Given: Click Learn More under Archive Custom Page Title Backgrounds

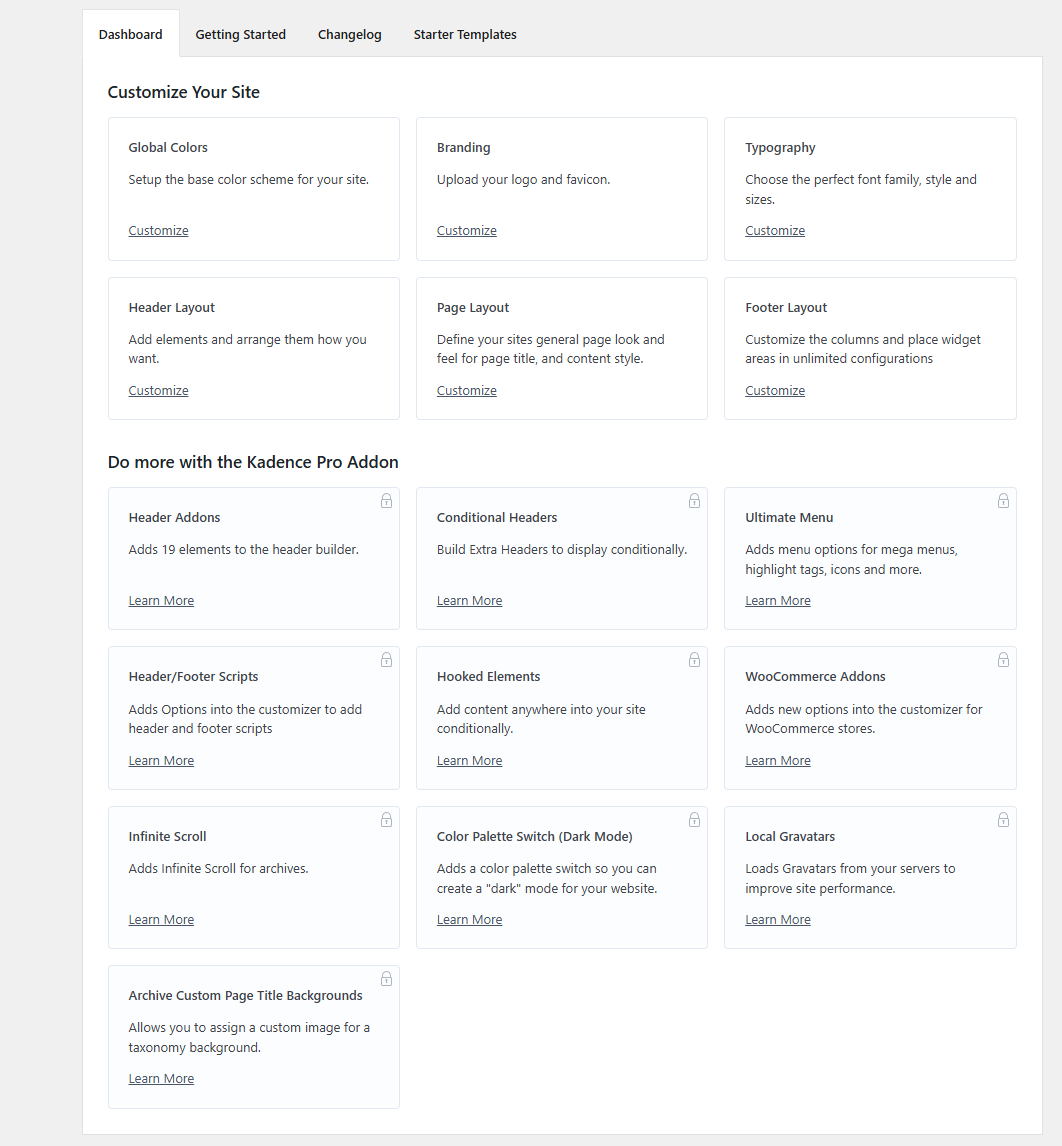Looking at the screenshot, I should [161, 1078].
